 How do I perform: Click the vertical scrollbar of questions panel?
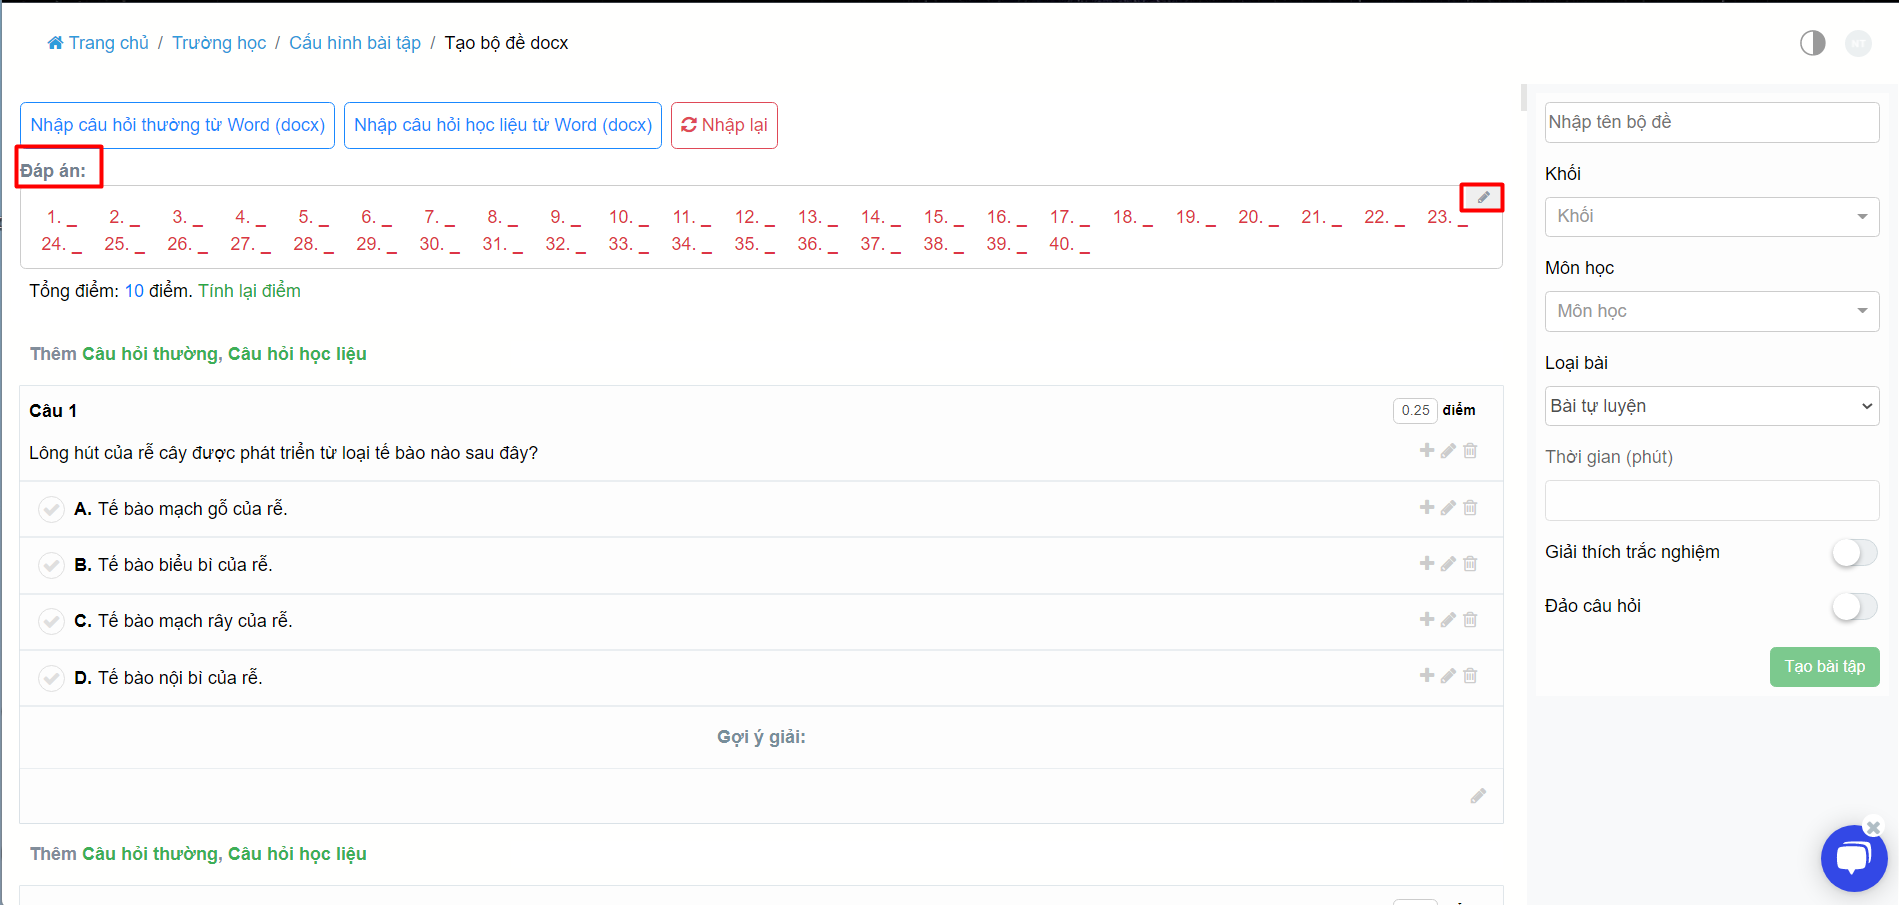(1524, 97)
